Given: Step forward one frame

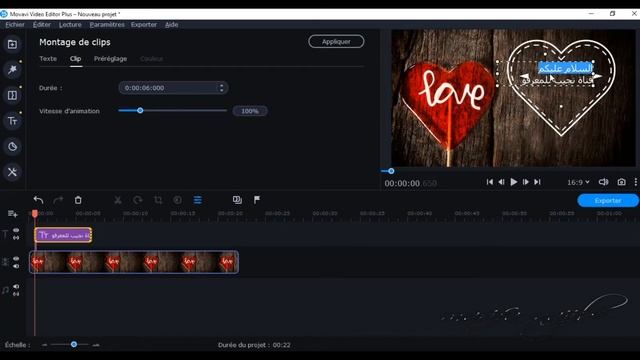Looking at the screenshot, I should point(526,182).
